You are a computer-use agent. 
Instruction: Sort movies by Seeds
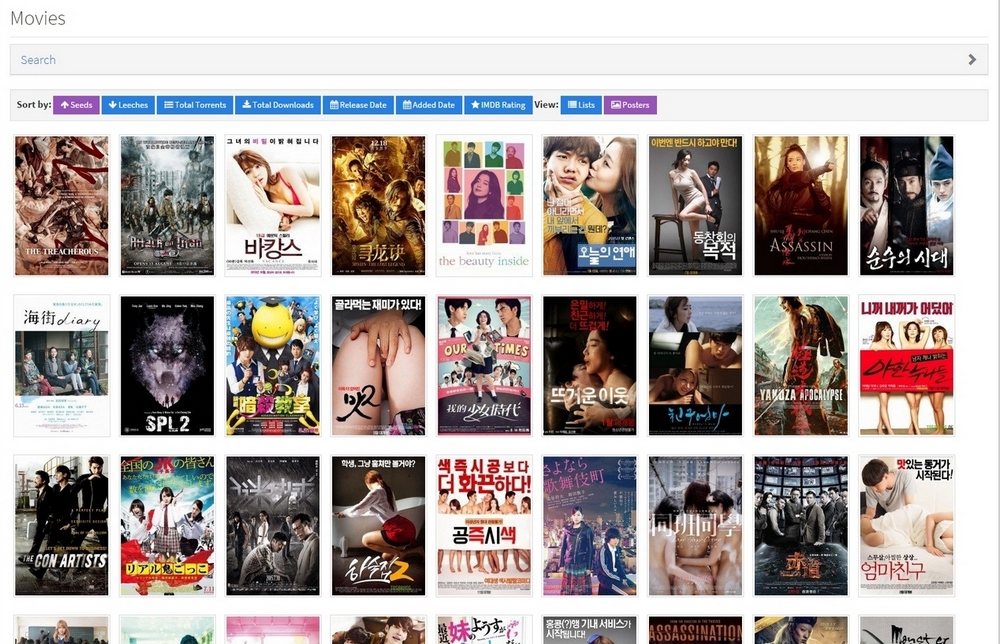(76, 105)
